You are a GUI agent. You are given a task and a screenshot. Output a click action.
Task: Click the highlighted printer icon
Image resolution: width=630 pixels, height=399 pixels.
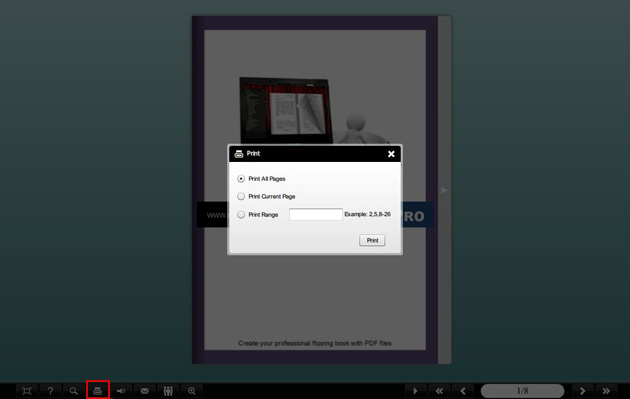tap(98, 391)
